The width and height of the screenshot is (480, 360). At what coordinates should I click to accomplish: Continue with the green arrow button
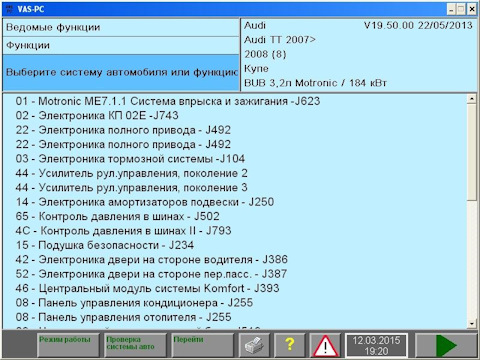(446, 346)
